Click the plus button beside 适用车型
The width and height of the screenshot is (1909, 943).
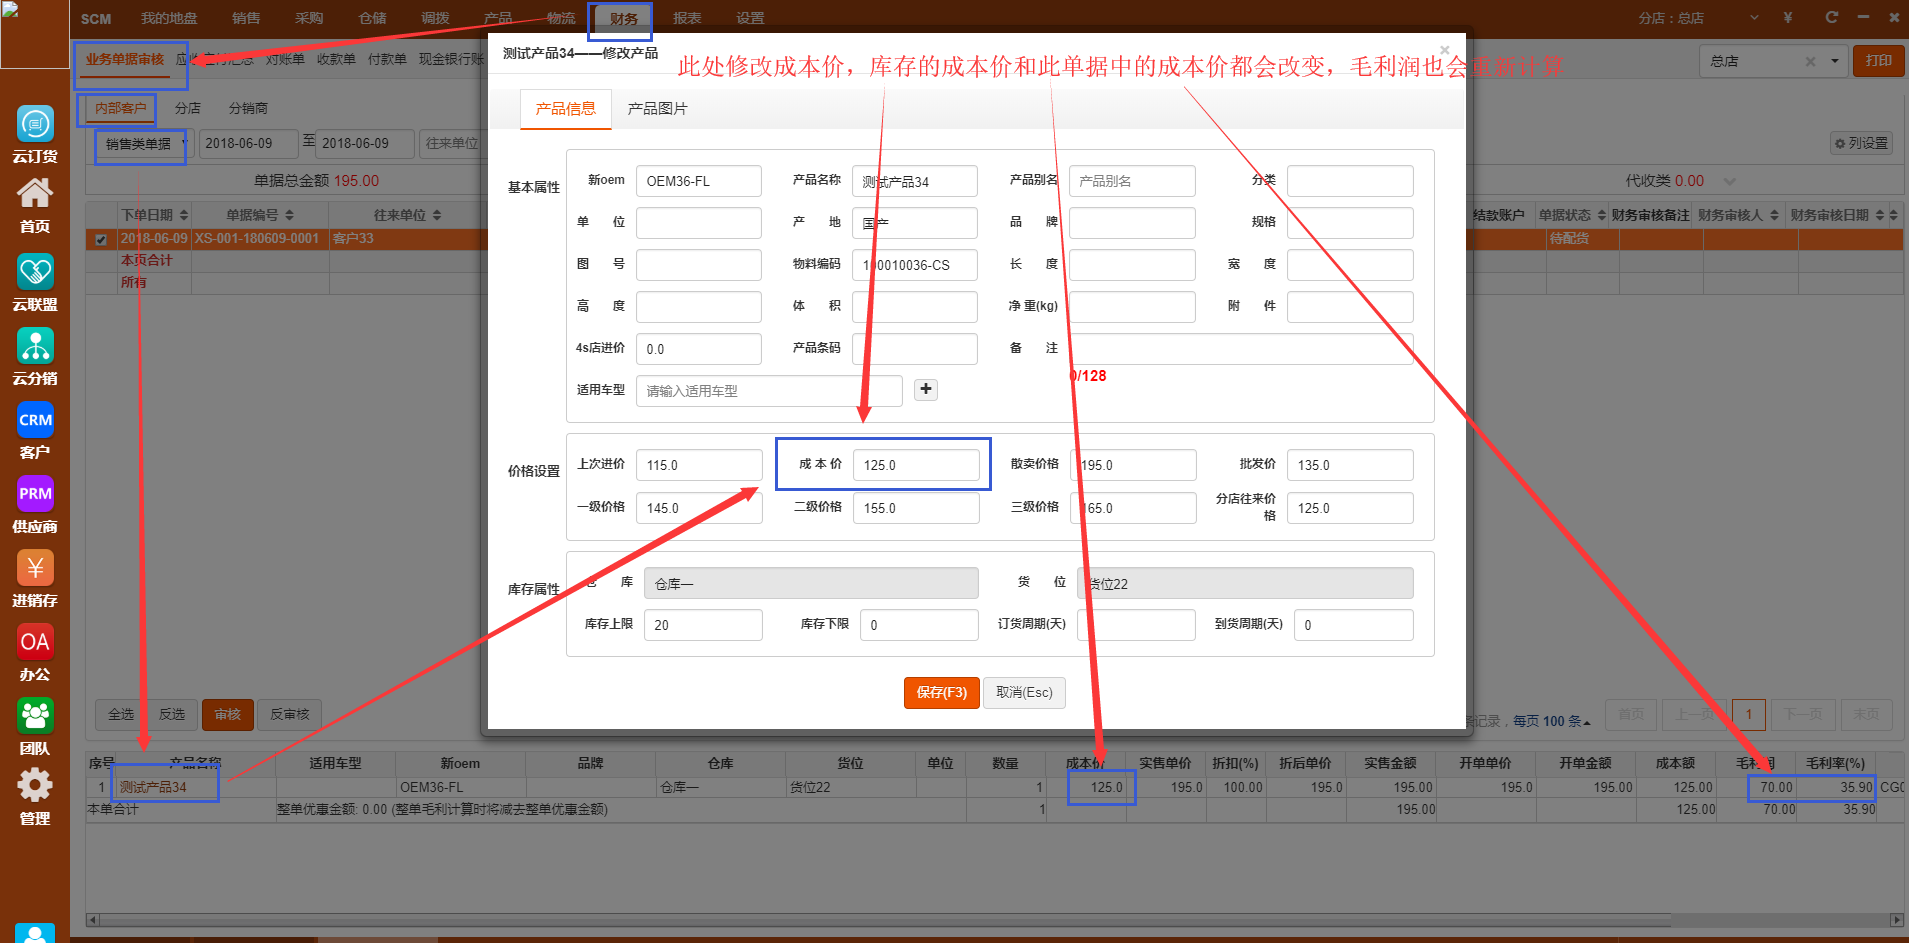point(926,389)
